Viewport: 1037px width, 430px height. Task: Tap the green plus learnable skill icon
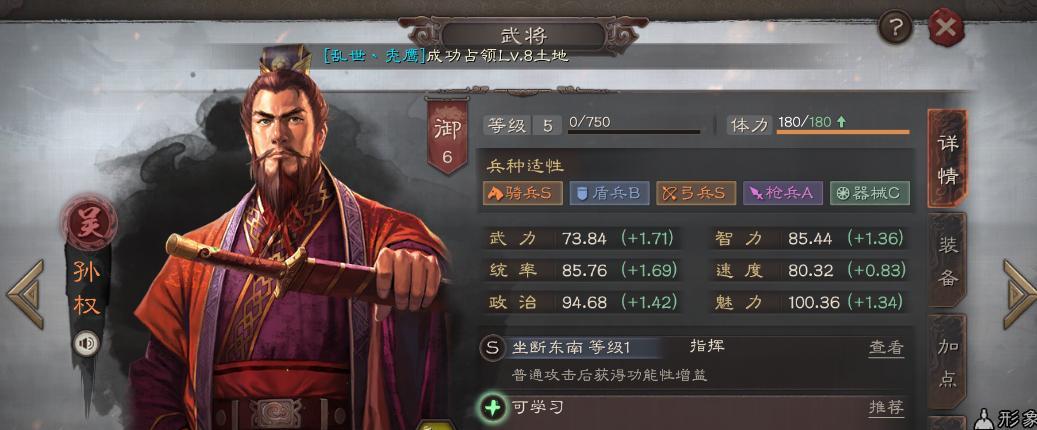(x=492, y=408)
